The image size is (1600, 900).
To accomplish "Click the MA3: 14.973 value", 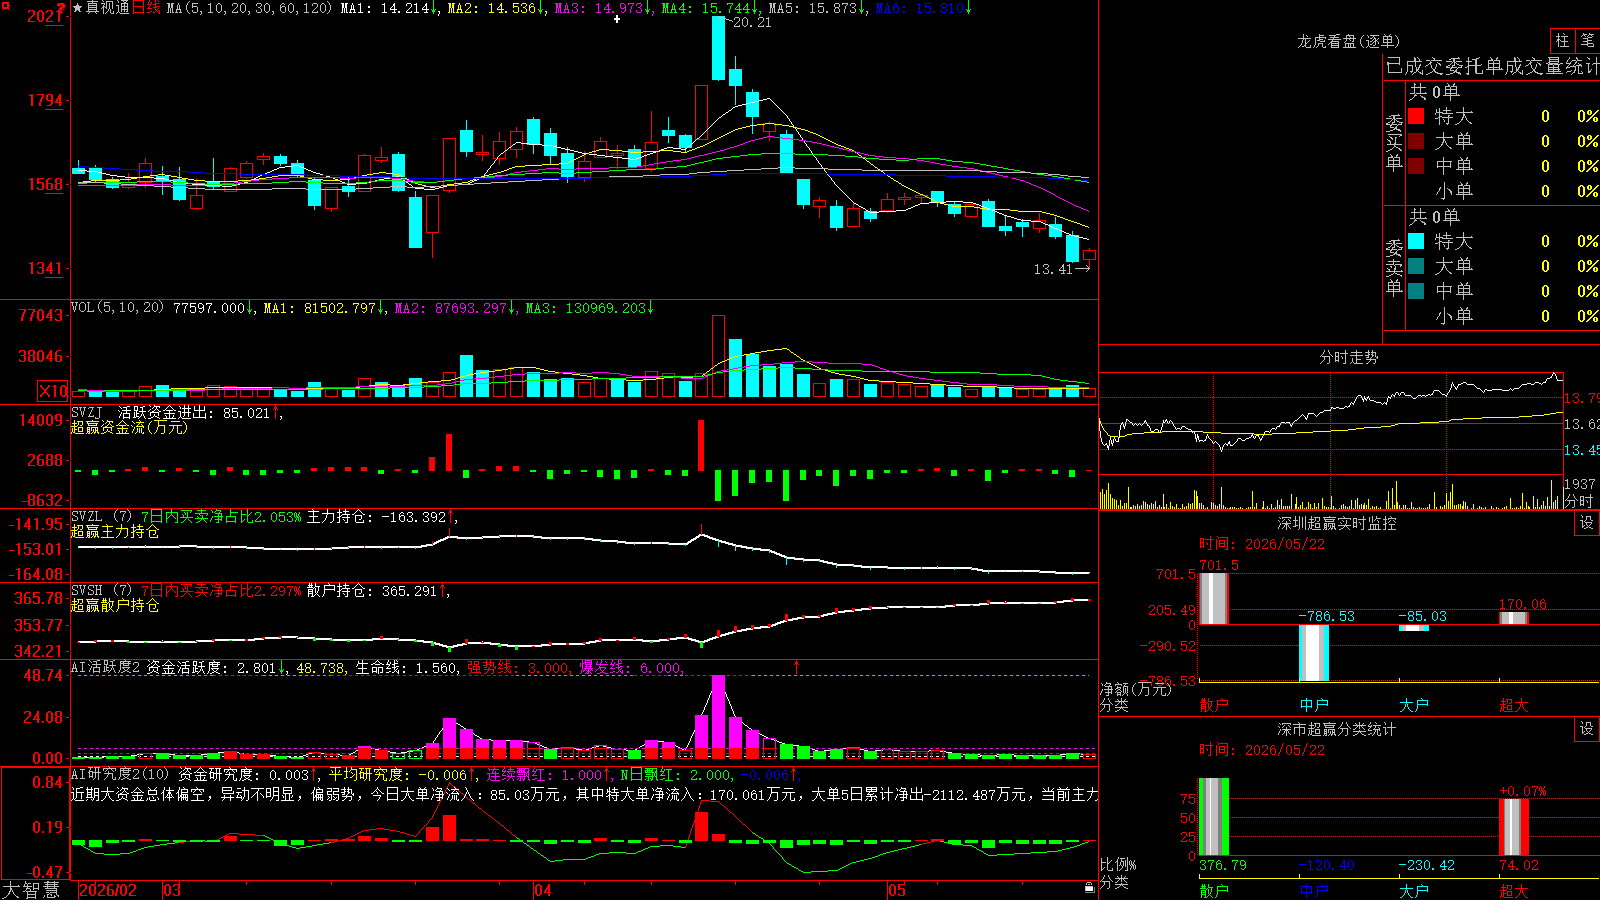I will click(x=602, y=8).
